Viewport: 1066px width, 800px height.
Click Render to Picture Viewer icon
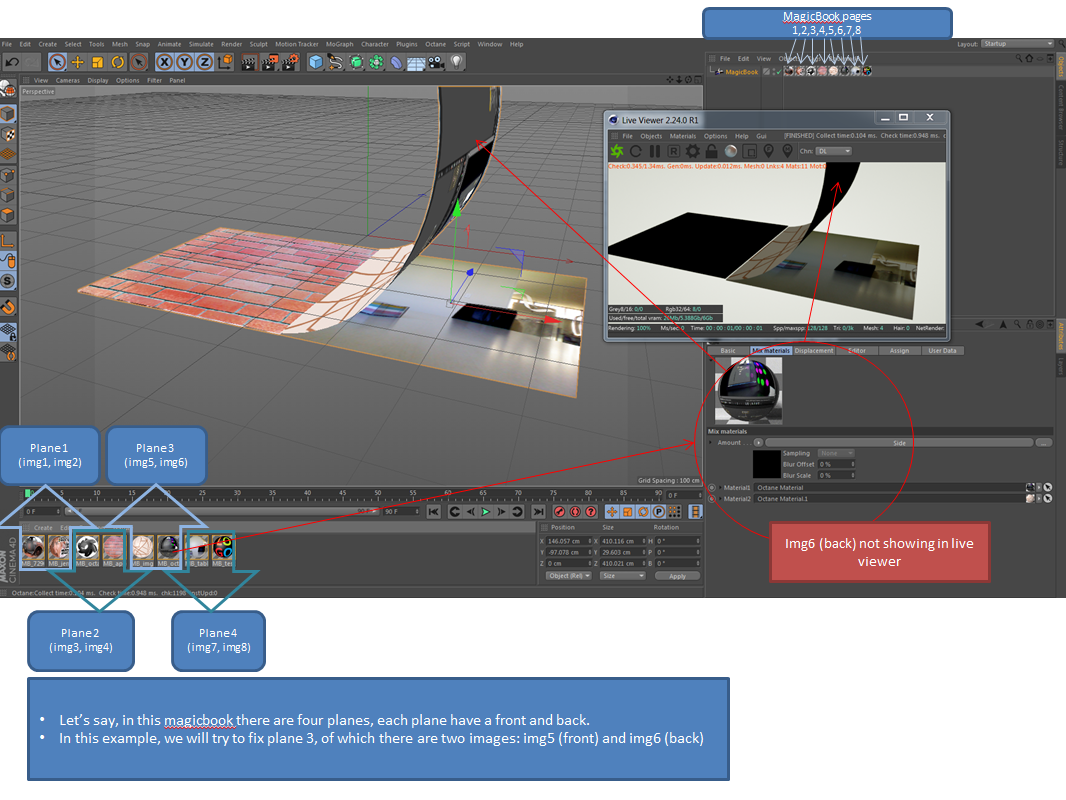coord(269,63)
